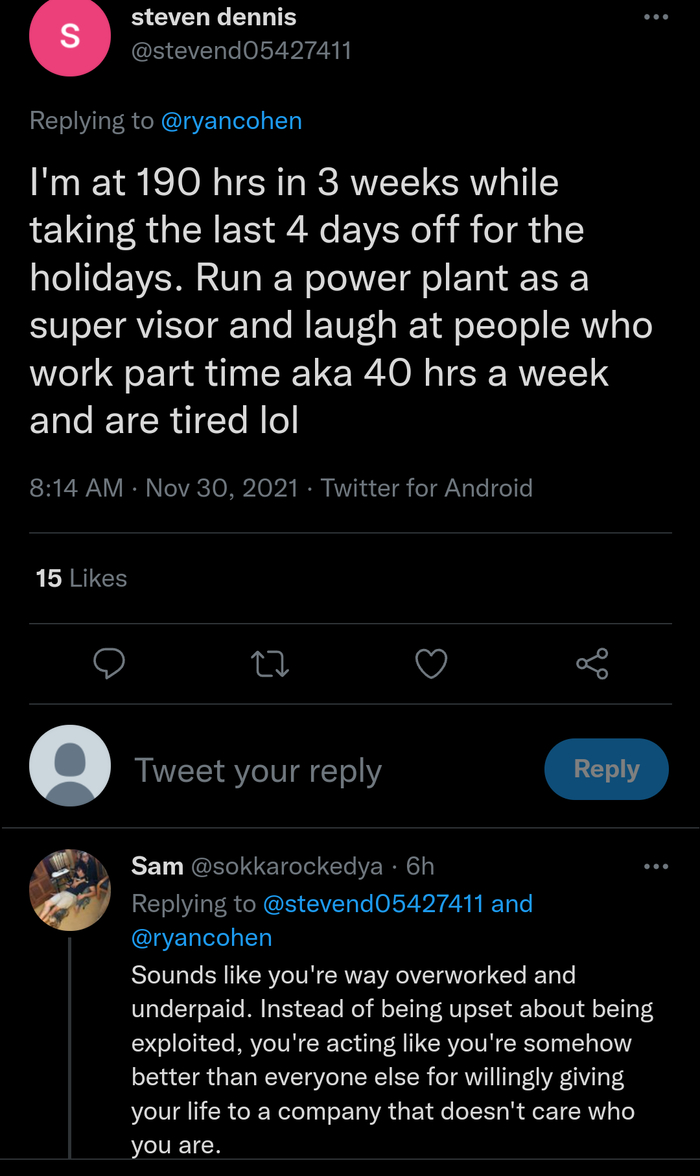Viewport: 700px width, 1176px height.
Task: Open the @ryancohen mention in Sam's reply
Action: click(x=202, y=937)
